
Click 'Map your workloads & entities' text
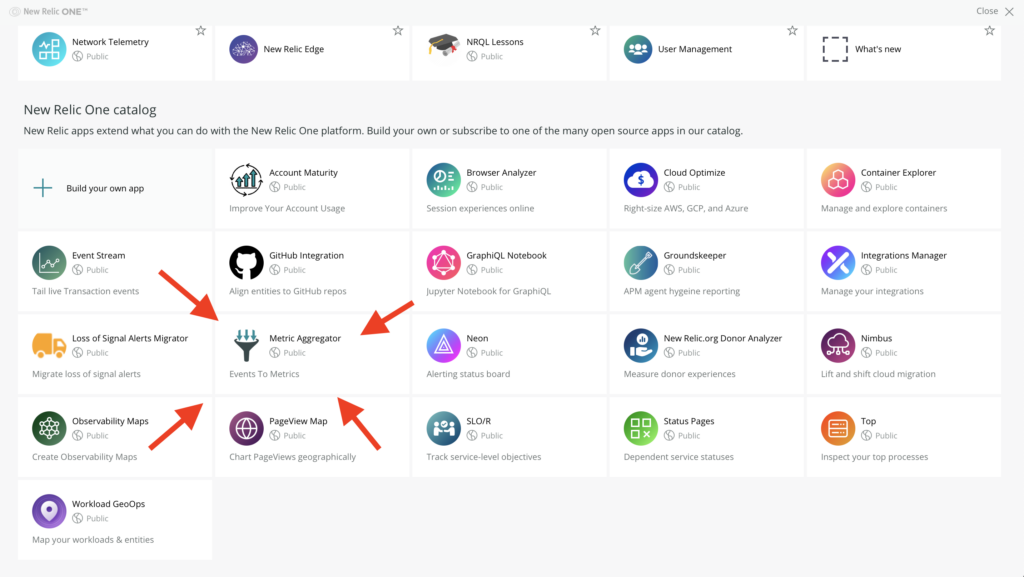click(x=93, y=540)
